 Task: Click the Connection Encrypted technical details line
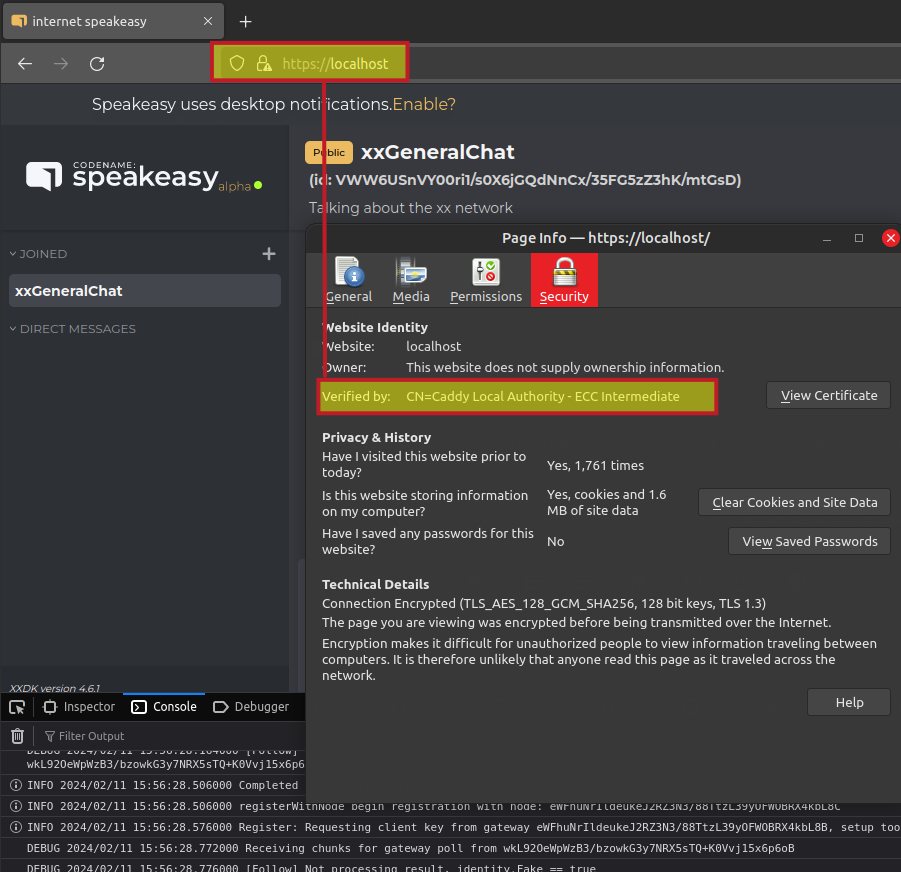(544, 604)
